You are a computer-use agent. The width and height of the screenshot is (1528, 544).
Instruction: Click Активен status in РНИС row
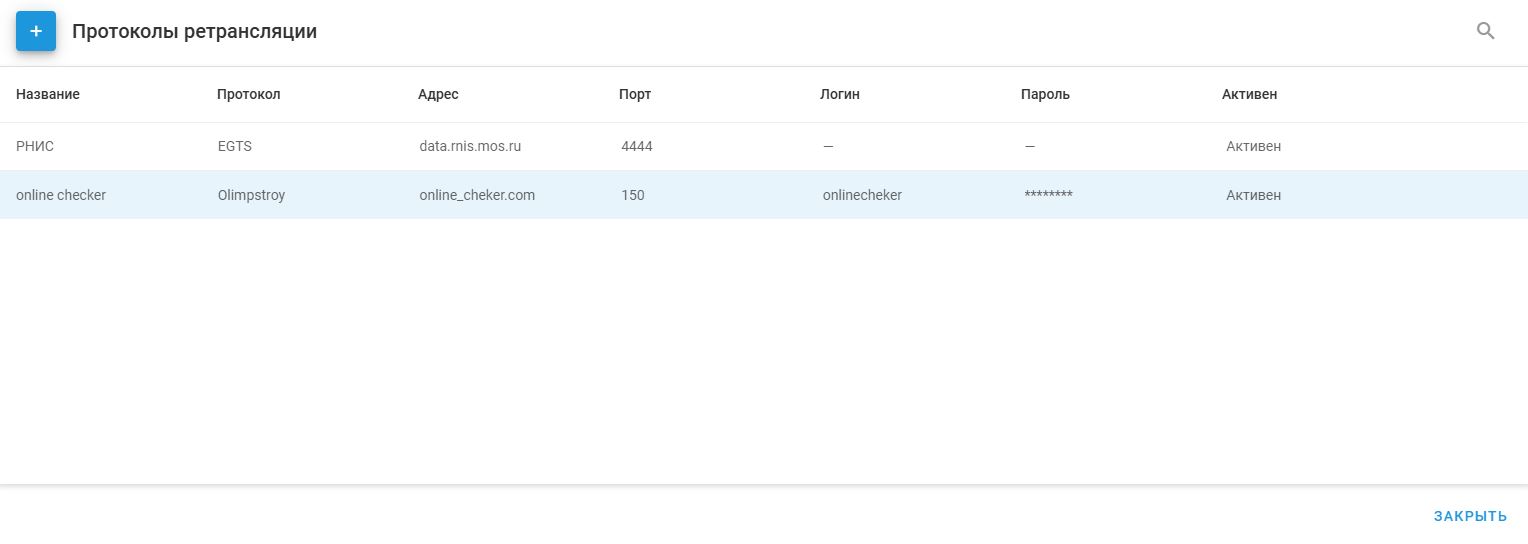[x=1253, y=146]
